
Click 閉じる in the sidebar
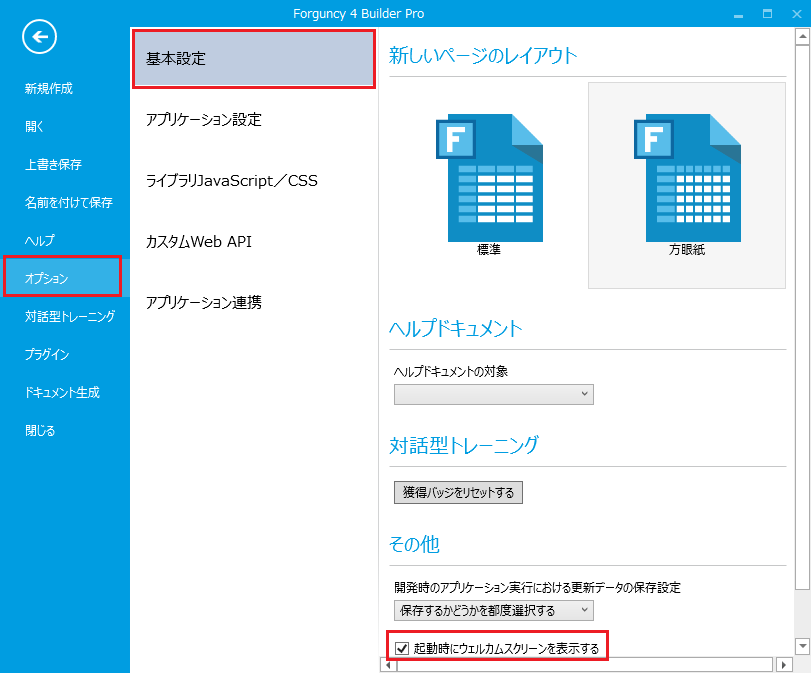point(40,430)
